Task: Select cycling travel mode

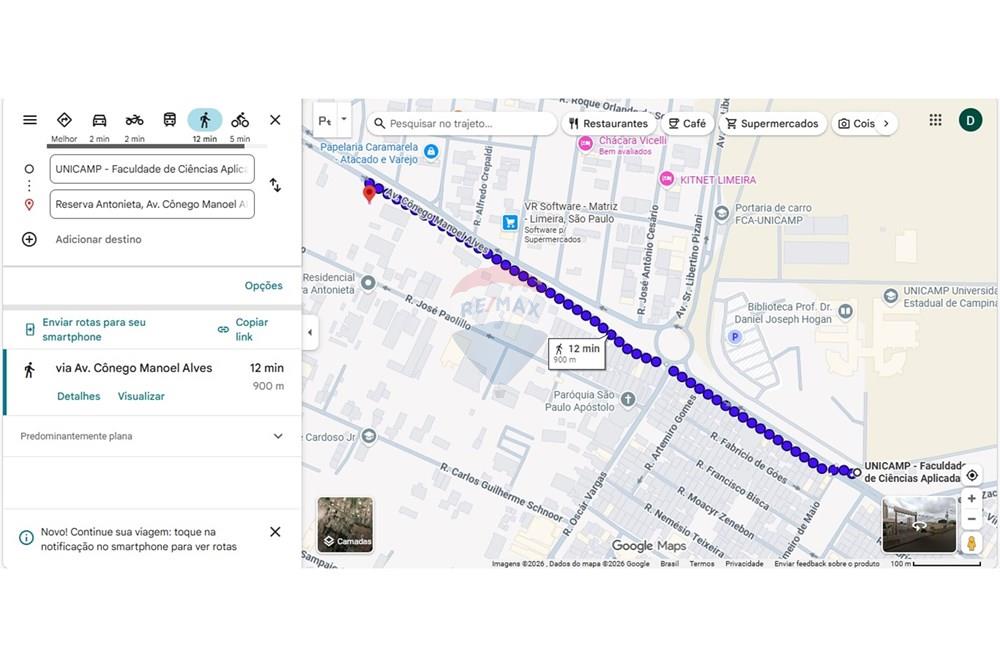Action: pos(240,121)
